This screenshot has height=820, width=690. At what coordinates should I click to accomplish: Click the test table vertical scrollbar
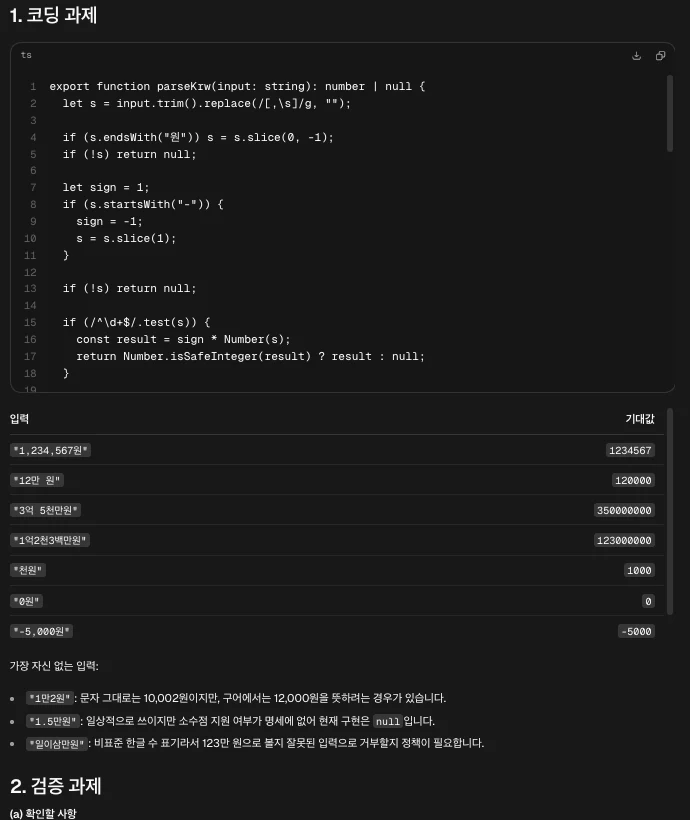tap(670, 511)
